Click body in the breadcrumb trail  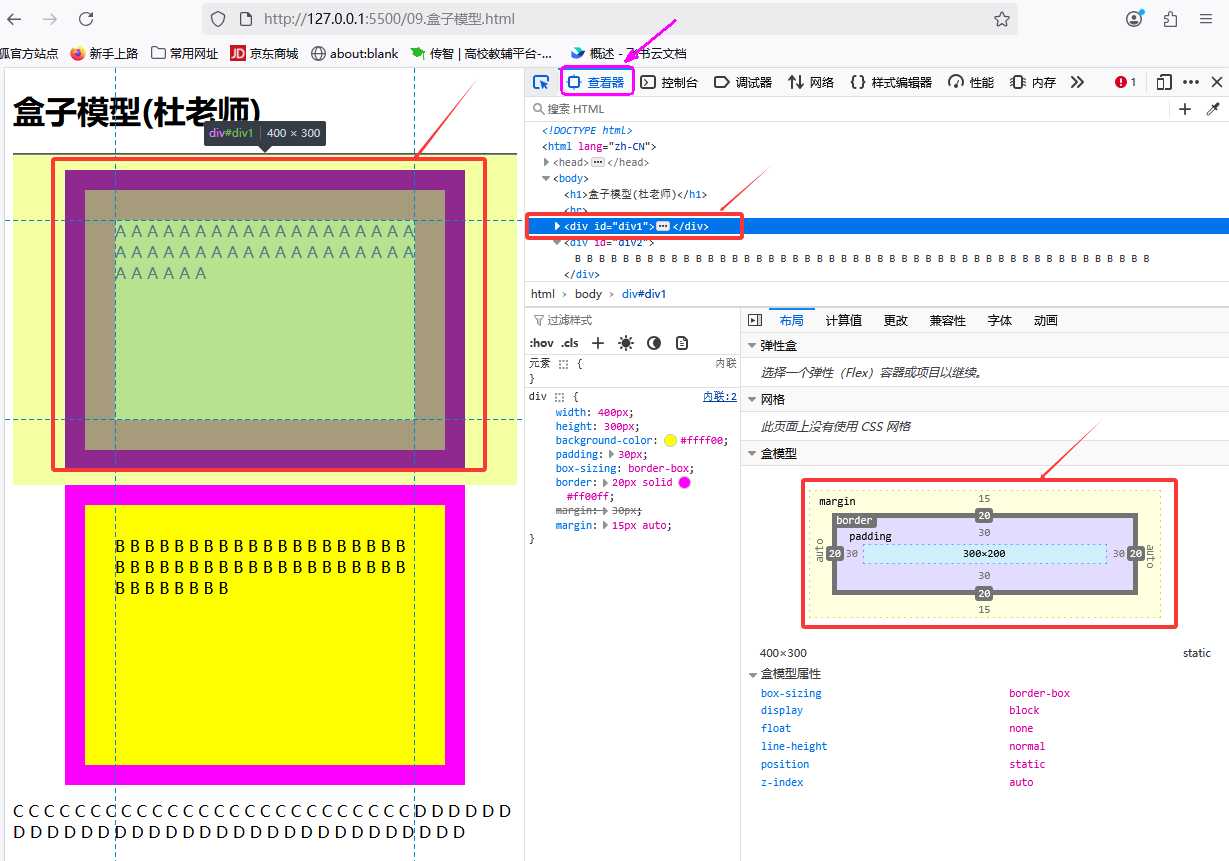tap(588, 294)
